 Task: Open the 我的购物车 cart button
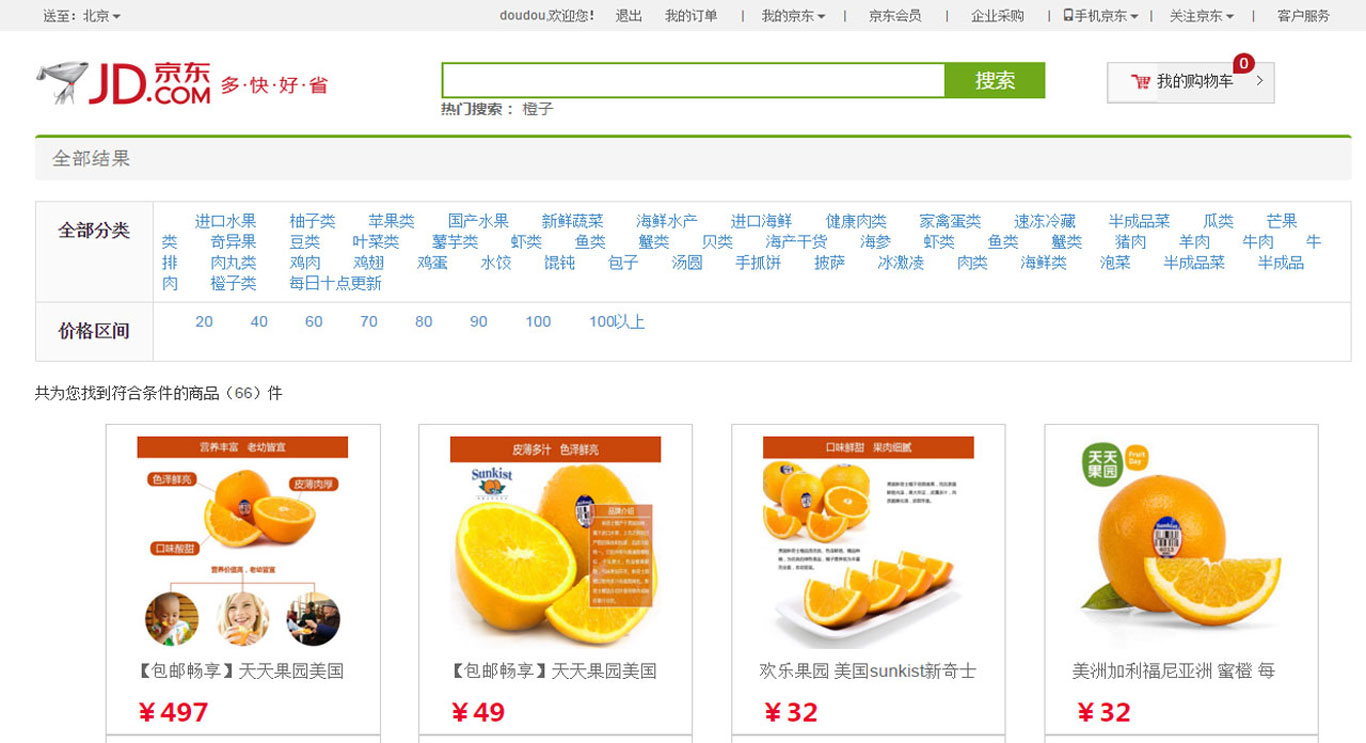click(x=1190, y=82)
